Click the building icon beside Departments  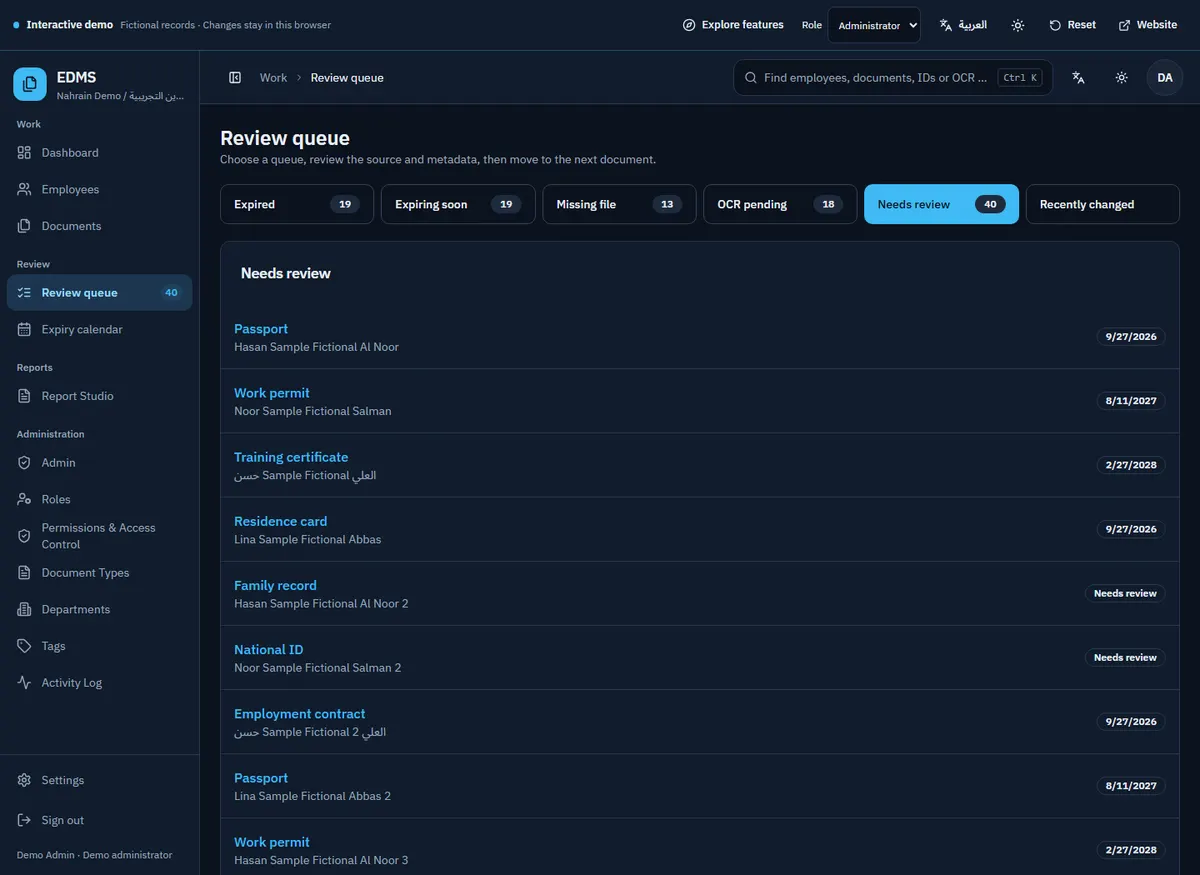25,610
